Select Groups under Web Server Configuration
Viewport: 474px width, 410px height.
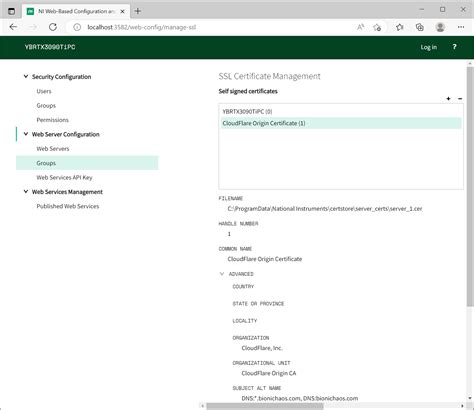pyautogui.click(x=87, y=163)
